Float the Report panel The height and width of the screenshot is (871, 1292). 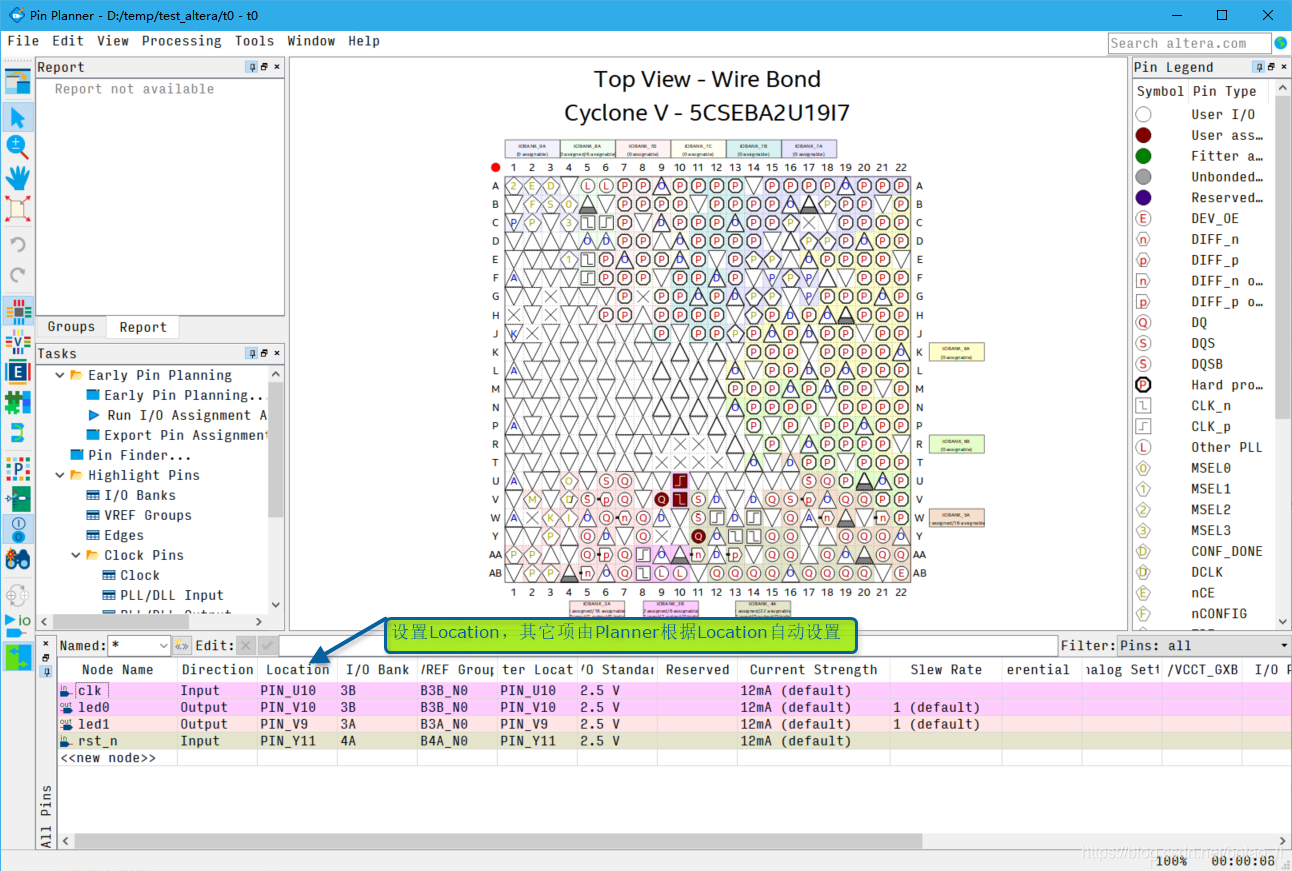(x=264, y=67)
